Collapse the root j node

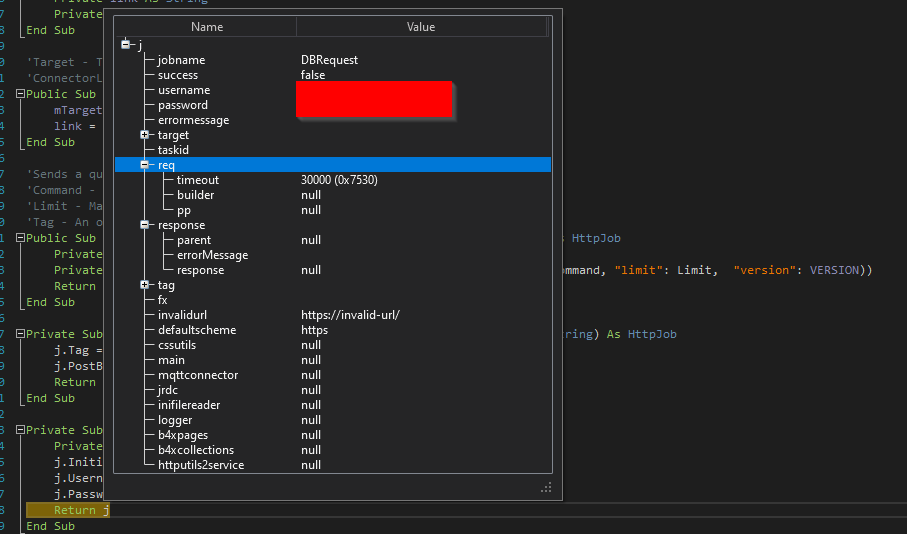point(126,45)
